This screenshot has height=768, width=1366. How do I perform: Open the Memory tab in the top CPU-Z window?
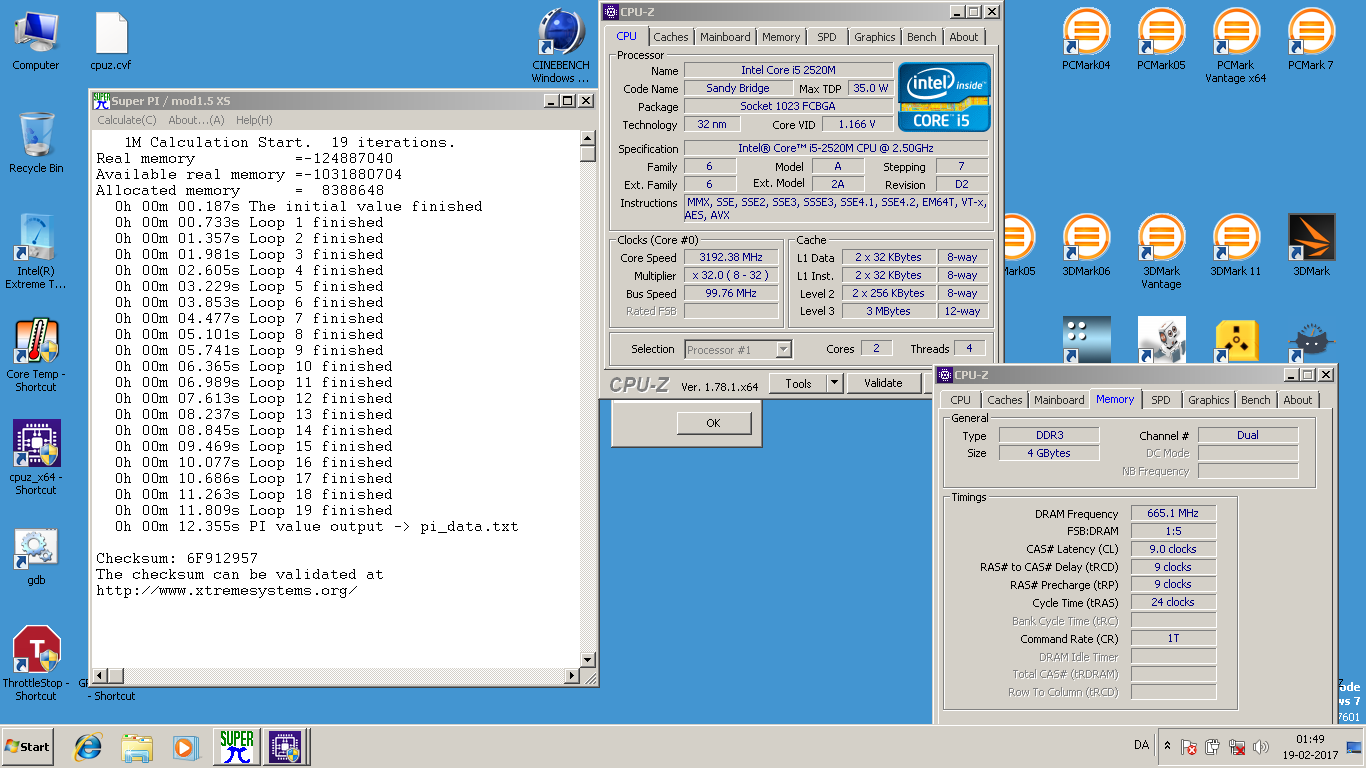tap(781, 37)
